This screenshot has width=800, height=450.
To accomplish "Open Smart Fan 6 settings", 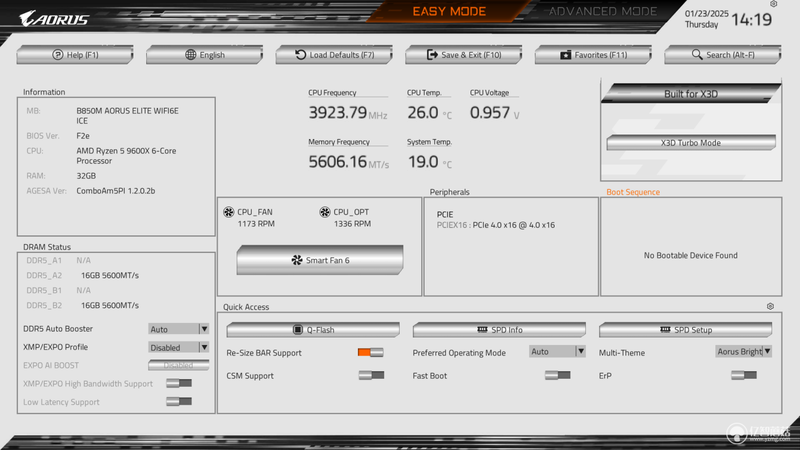I will coord(320,260).
